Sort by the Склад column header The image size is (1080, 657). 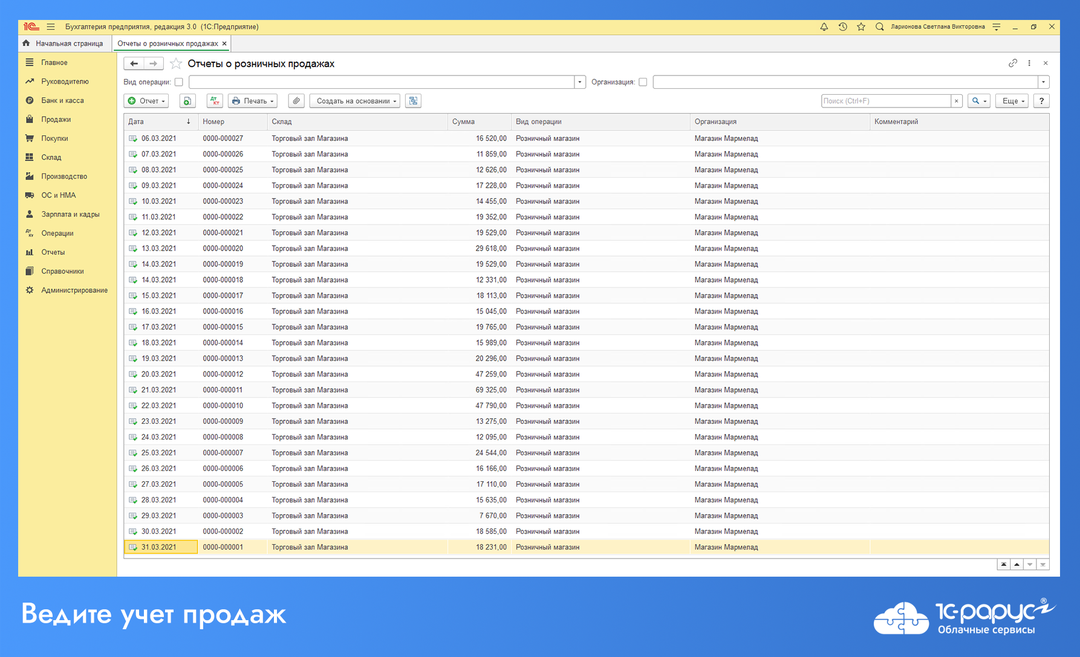357,122
